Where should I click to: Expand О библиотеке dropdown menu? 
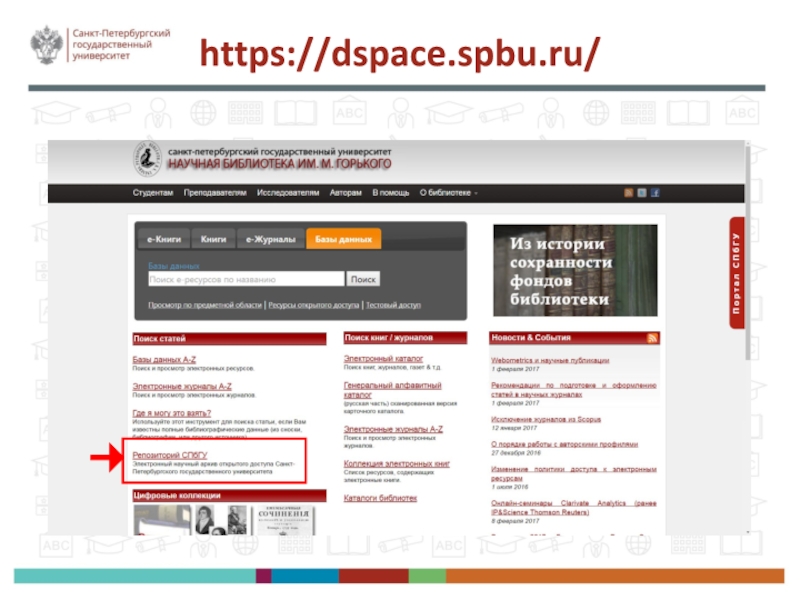click(x=448, y=193)
